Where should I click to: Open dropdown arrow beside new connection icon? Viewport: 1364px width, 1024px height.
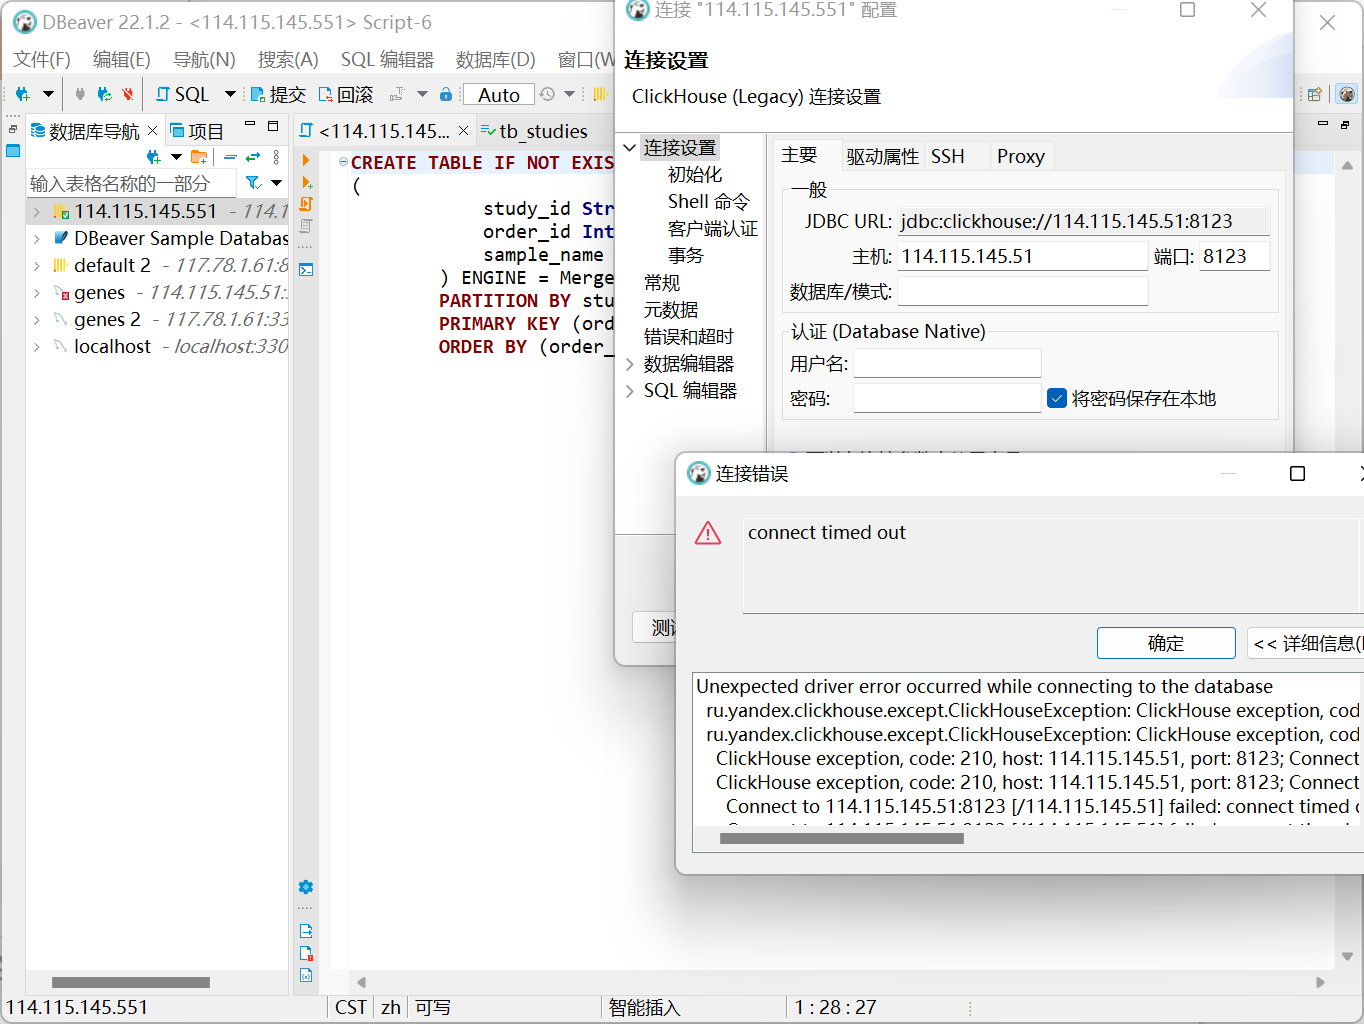tap(47, 94)
